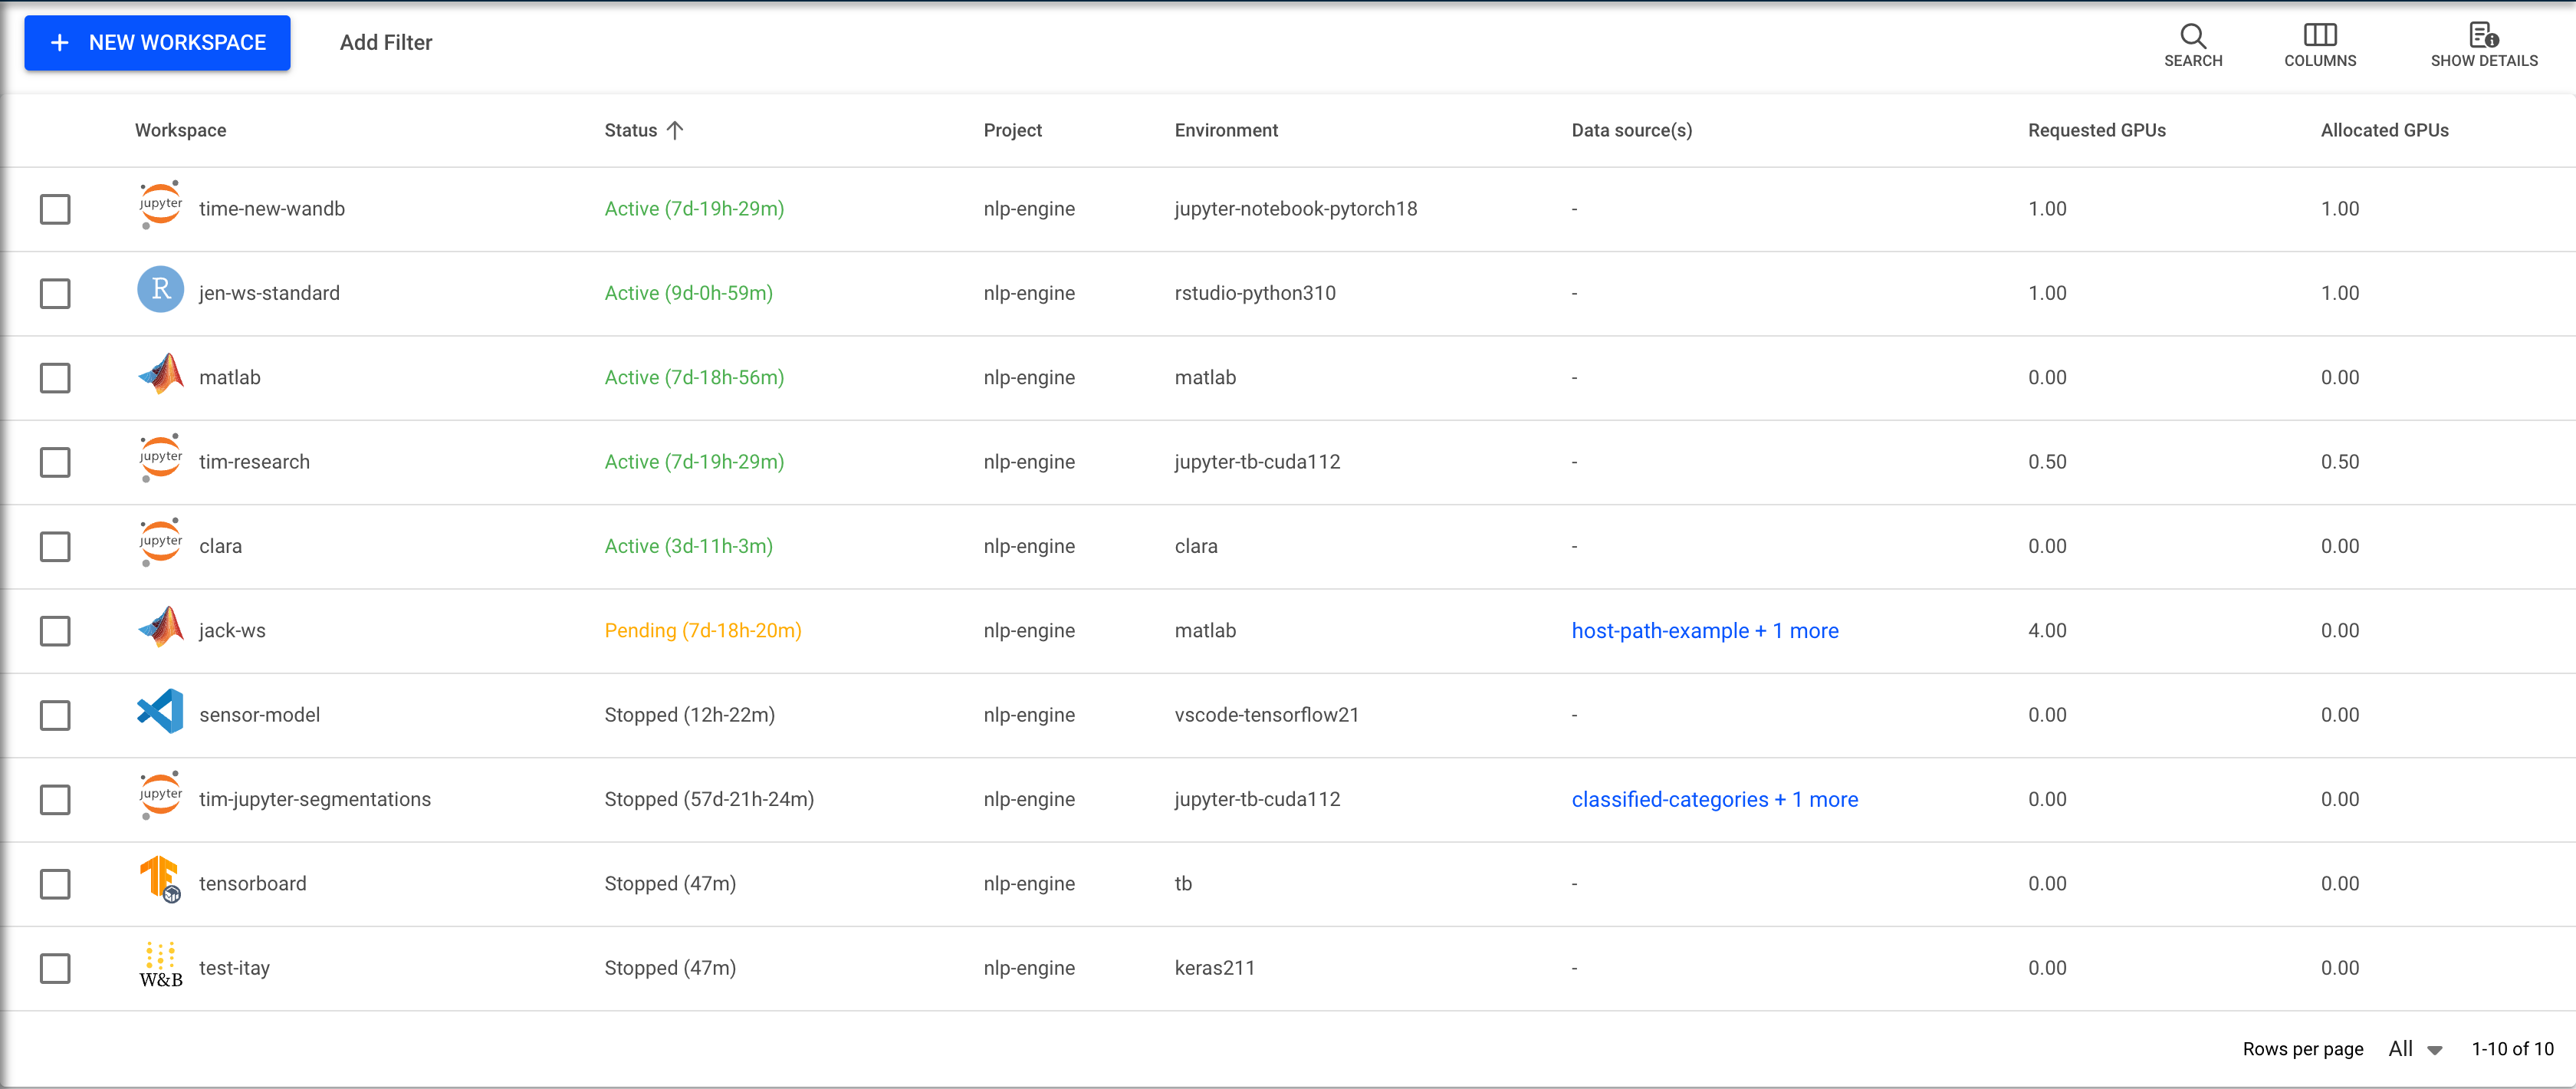Image resolution: width=2576 pixels, height=1089 pixels.
Task: Click MATLAB icon of jack-ws
Action: pyautogui.click(x=160, y=627)
